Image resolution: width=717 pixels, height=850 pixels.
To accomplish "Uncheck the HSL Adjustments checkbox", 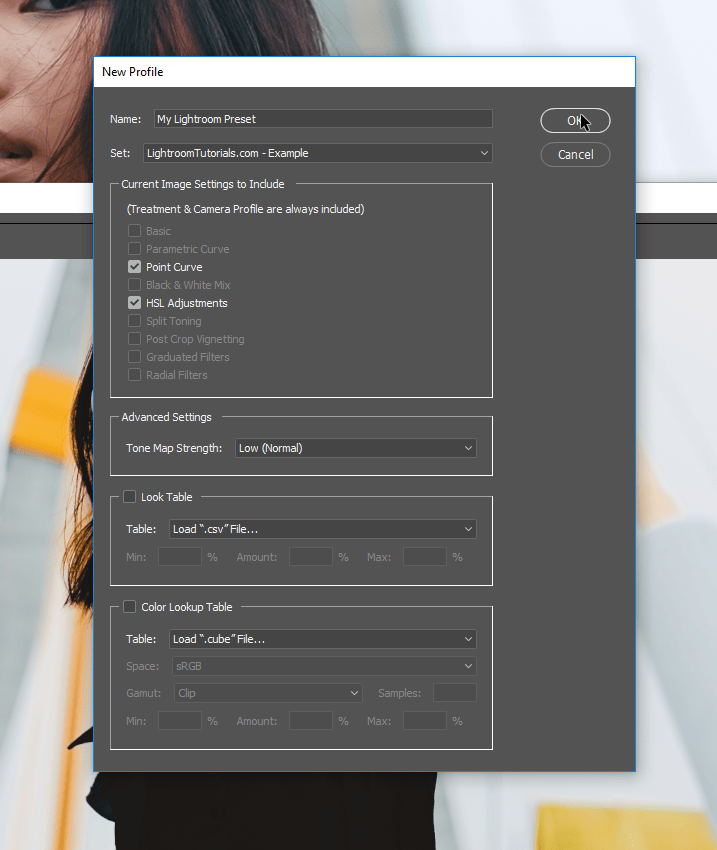I will (134, 302).
